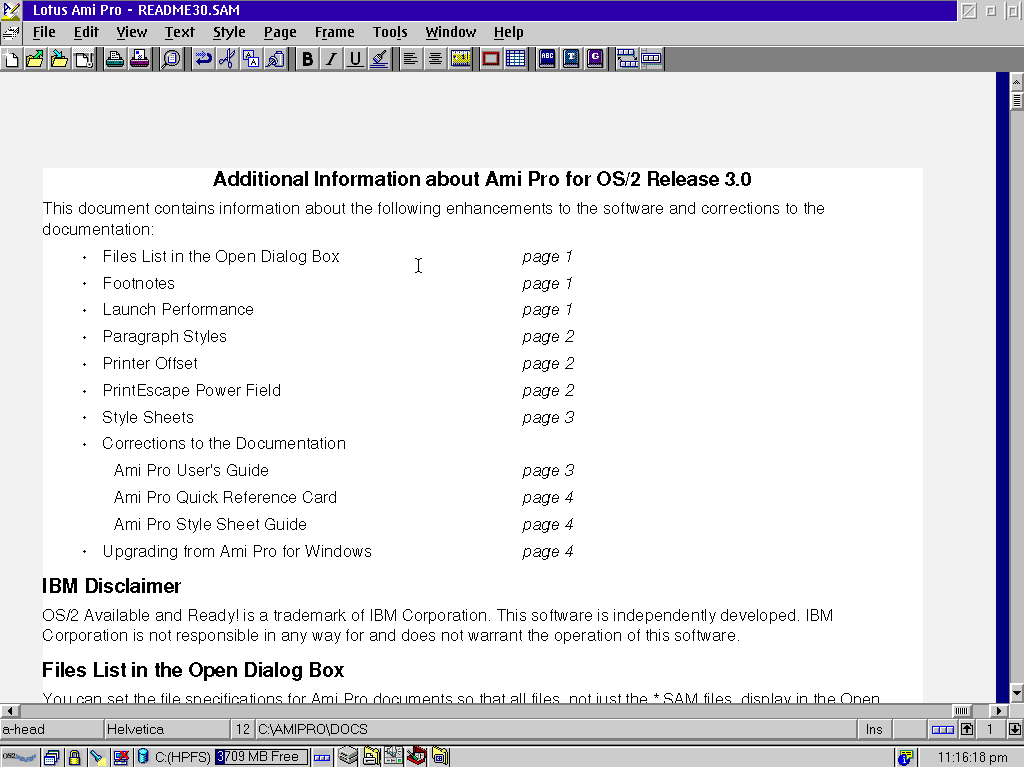Toggle Bold formatting

[x=308, y=59]
